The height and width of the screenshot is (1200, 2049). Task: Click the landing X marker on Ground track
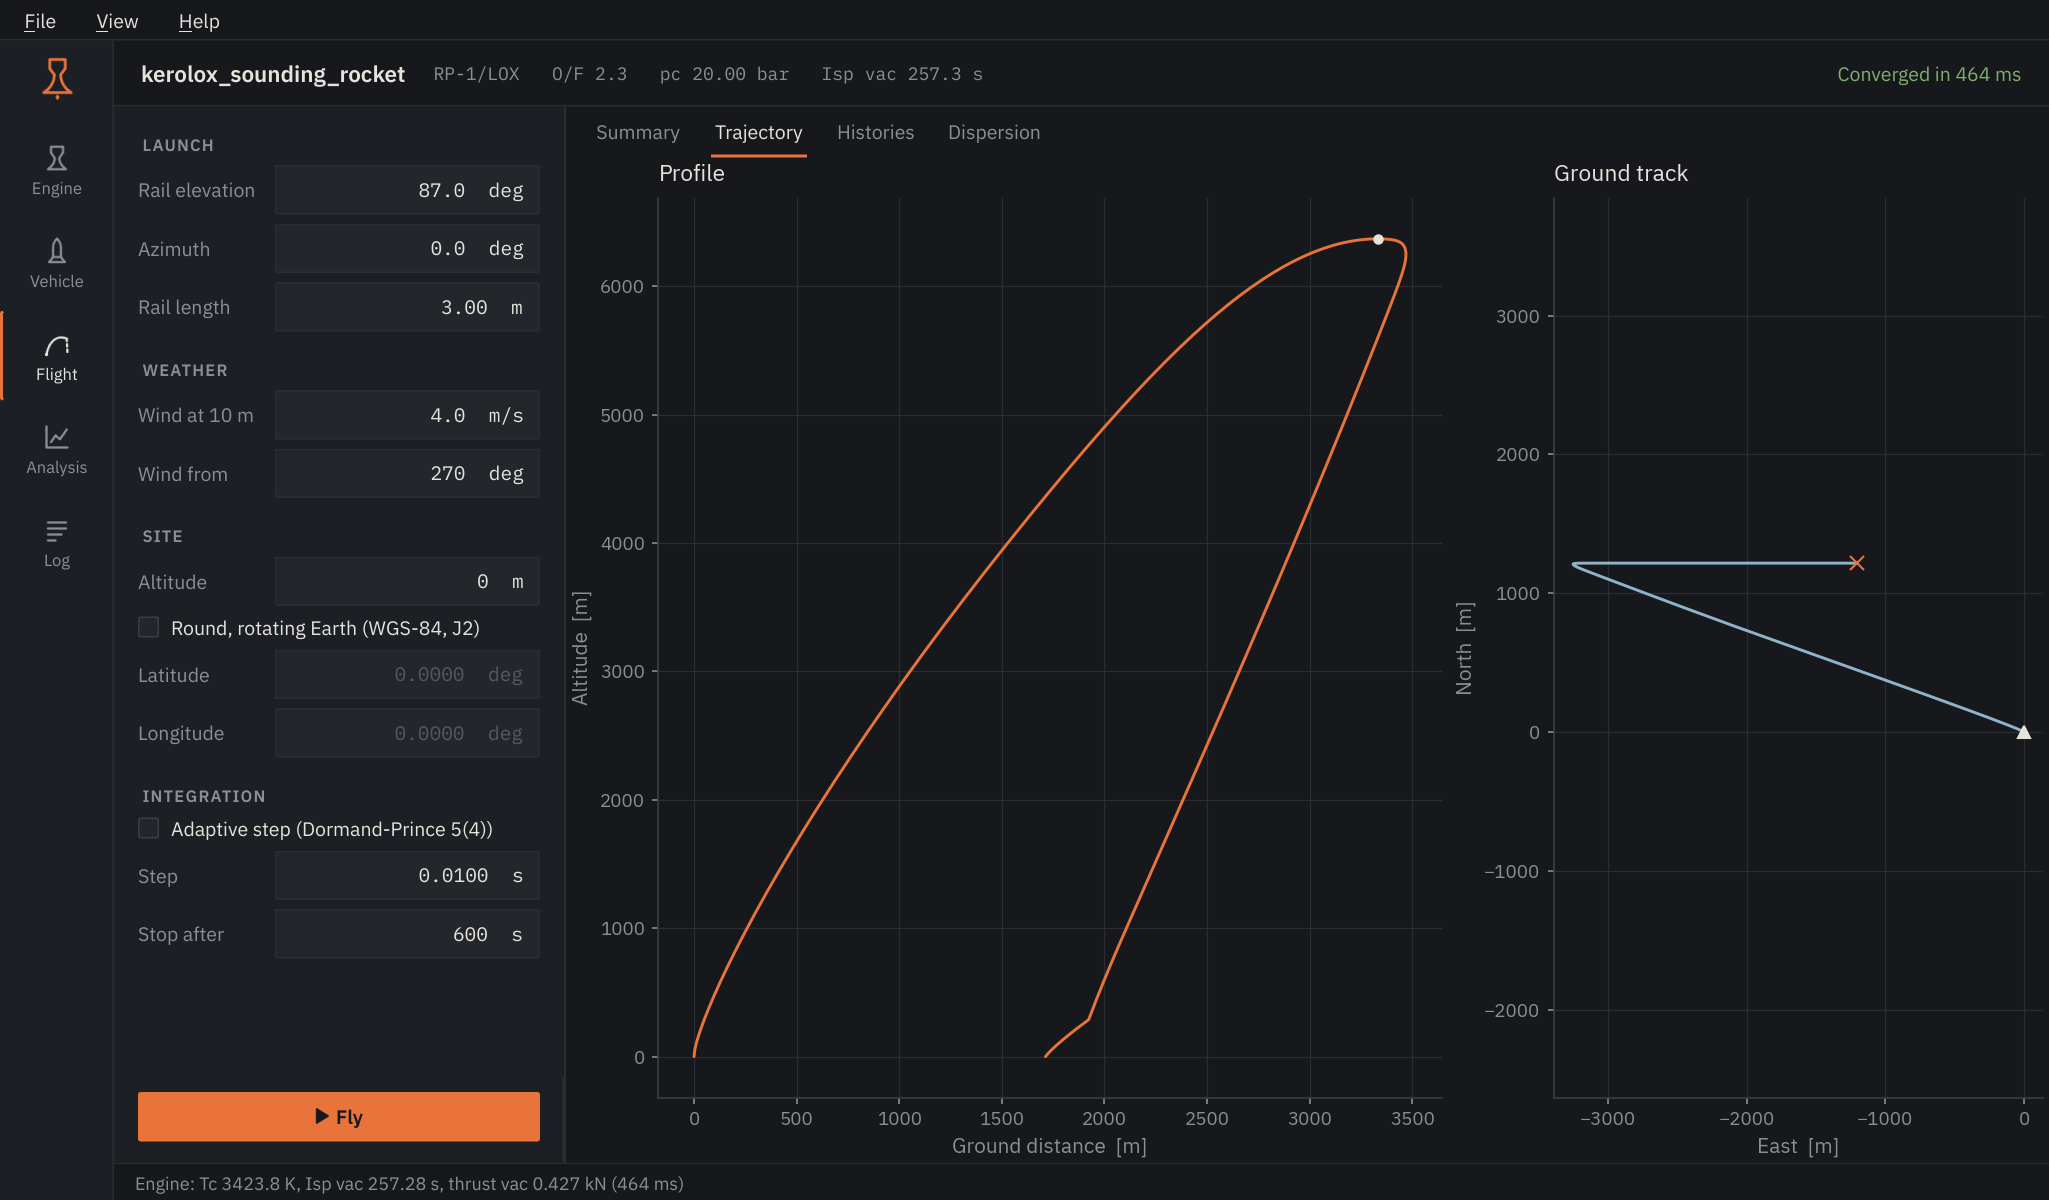[1857, 563]
